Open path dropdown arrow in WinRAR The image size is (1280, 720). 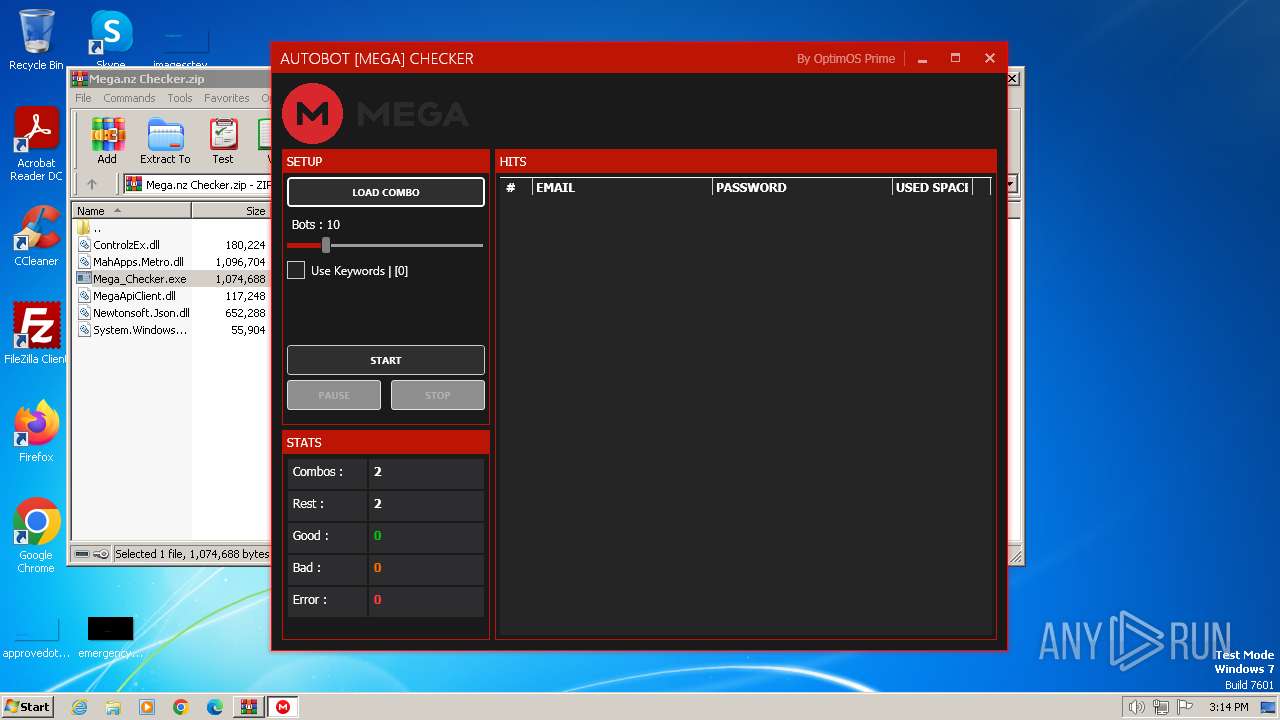[1011, 184]
